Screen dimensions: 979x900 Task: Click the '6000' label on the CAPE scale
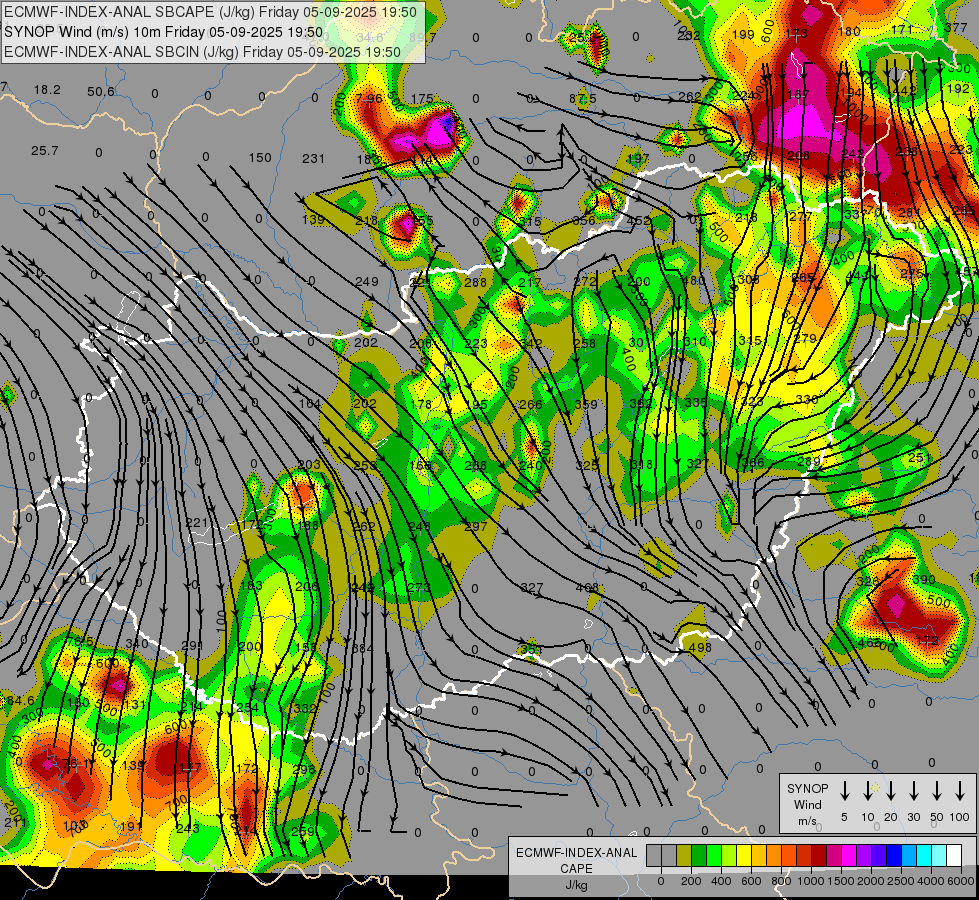[x=960, y=881]
